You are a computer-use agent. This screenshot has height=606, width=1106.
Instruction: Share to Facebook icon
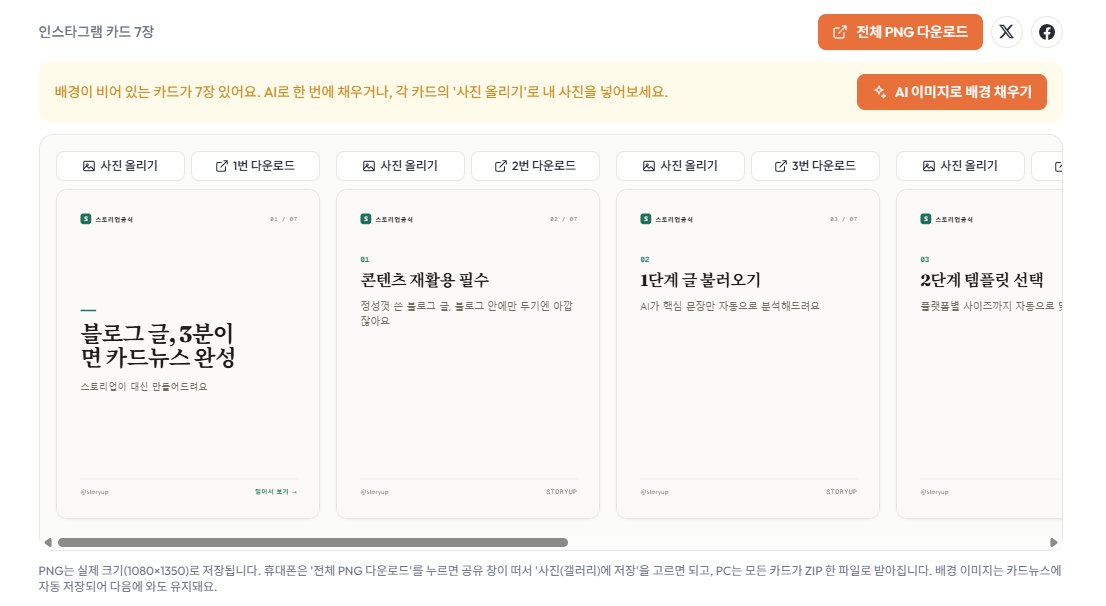[x=1047, y=32]
